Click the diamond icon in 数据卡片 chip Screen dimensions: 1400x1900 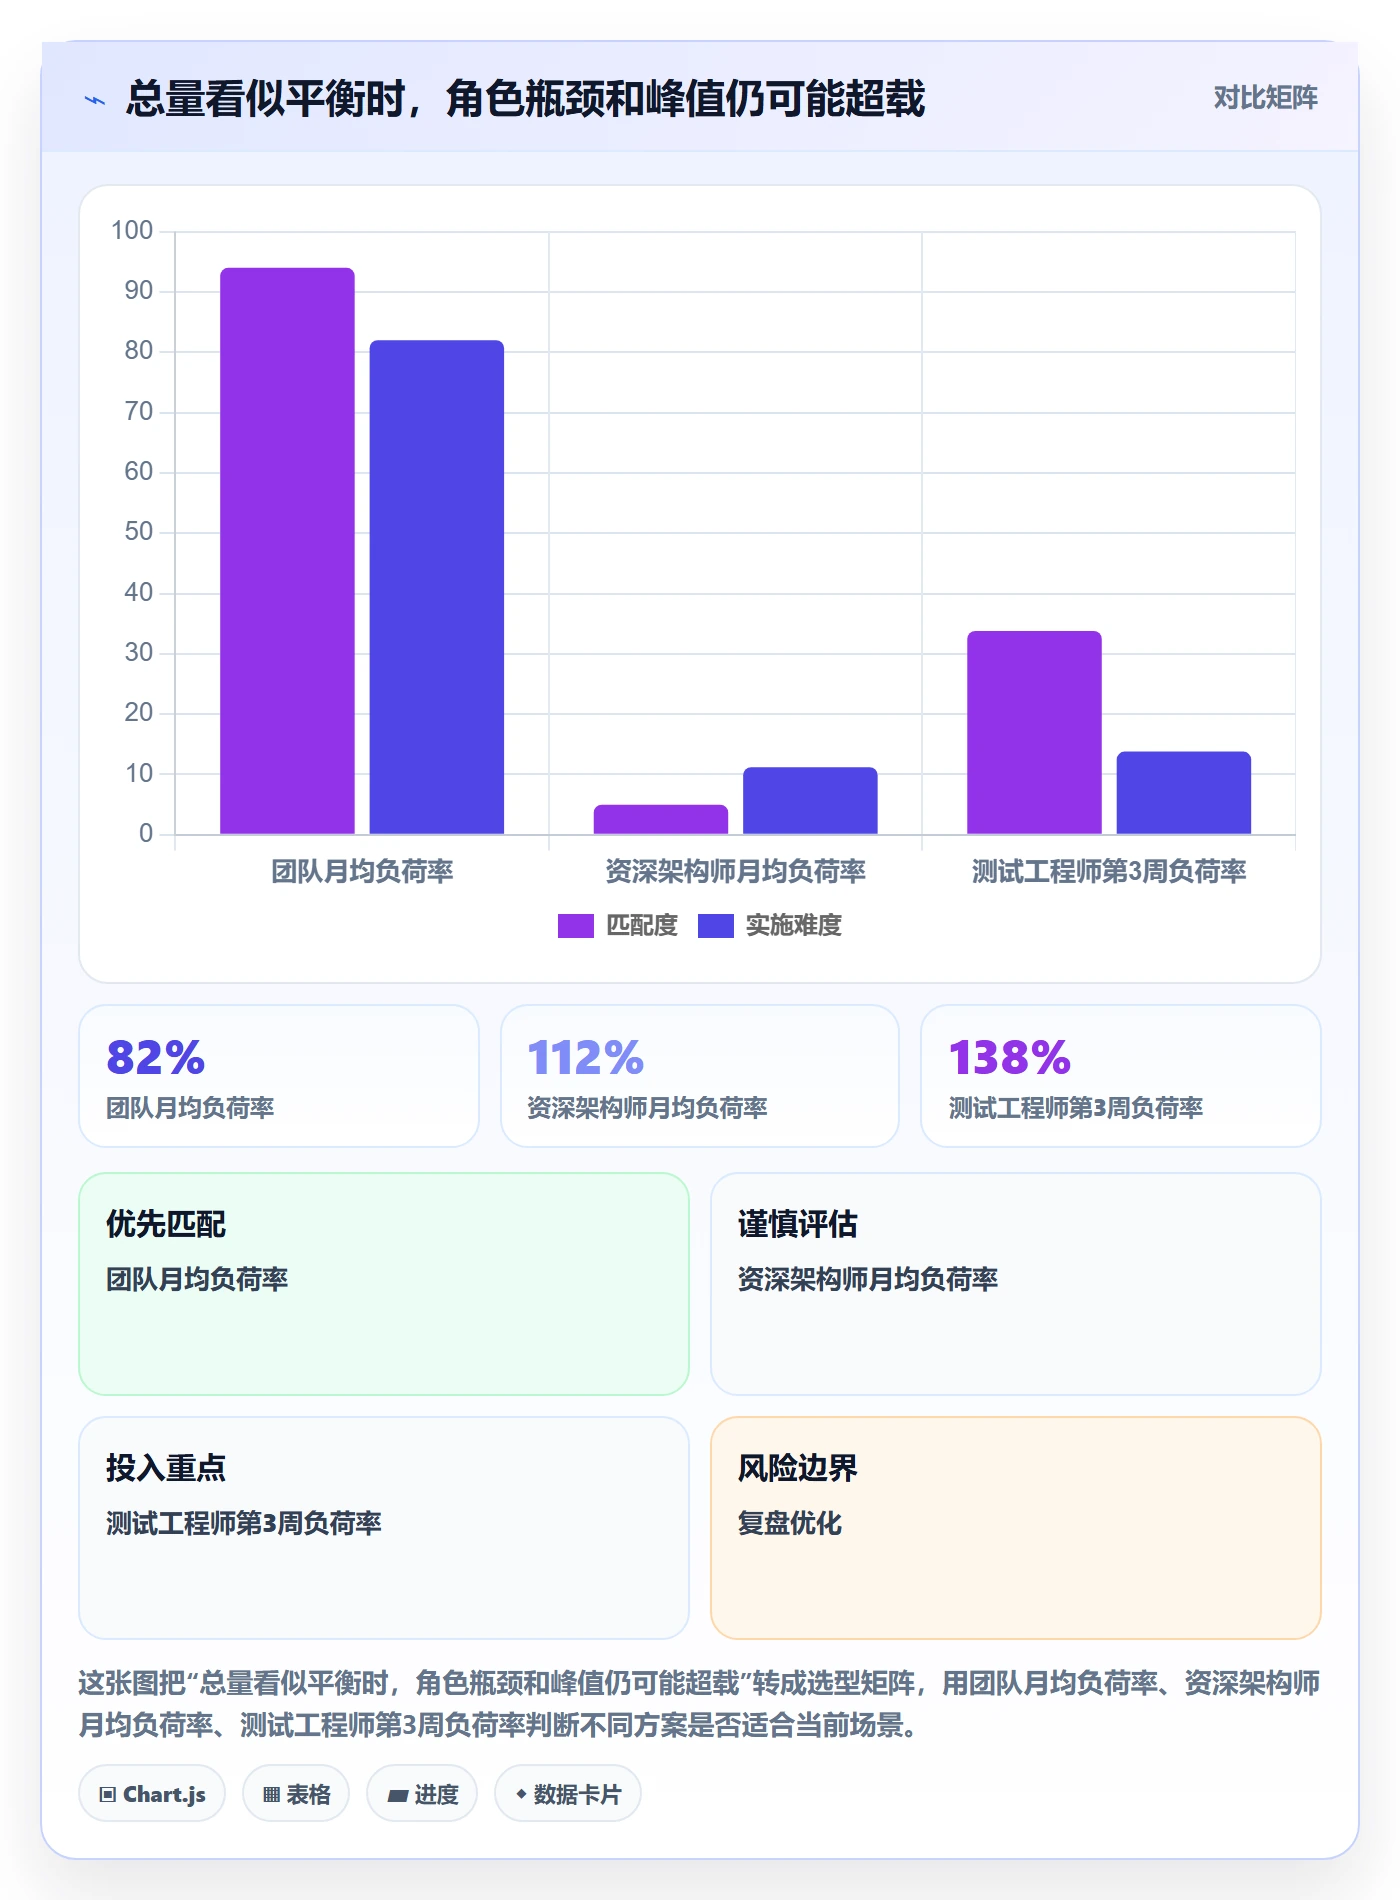[x=521, y=1795]
